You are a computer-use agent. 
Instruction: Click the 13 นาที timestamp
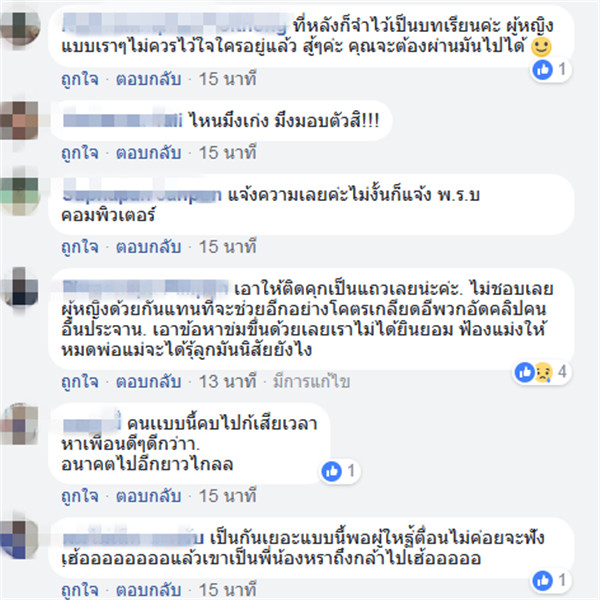tap(227, 382)
